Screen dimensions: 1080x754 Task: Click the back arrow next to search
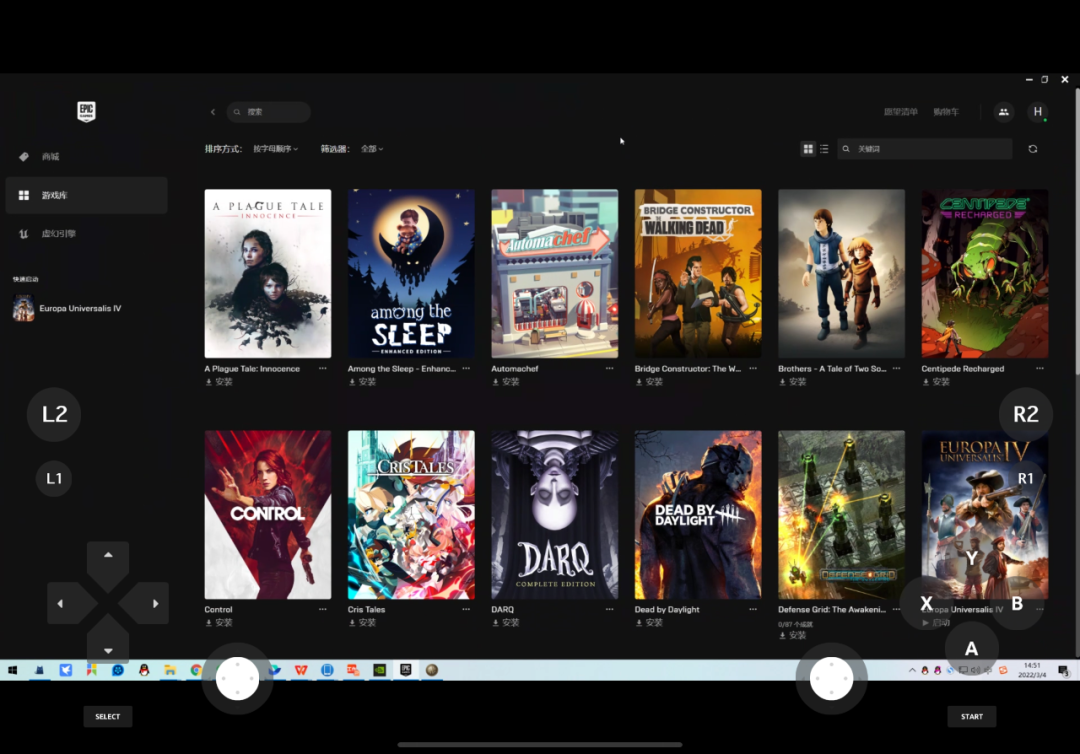(x=213, y=112)
